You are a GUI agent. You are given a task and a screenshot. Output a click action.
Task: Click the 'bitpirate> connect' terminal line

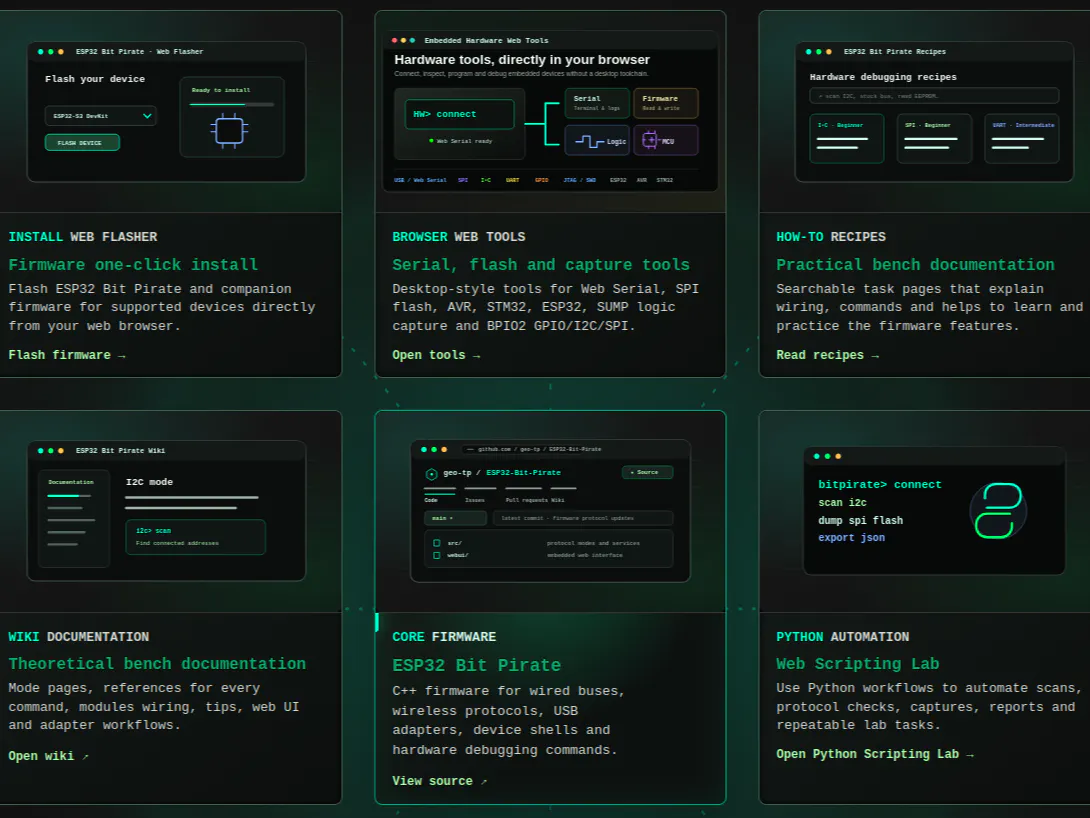(x=879, y=484)
